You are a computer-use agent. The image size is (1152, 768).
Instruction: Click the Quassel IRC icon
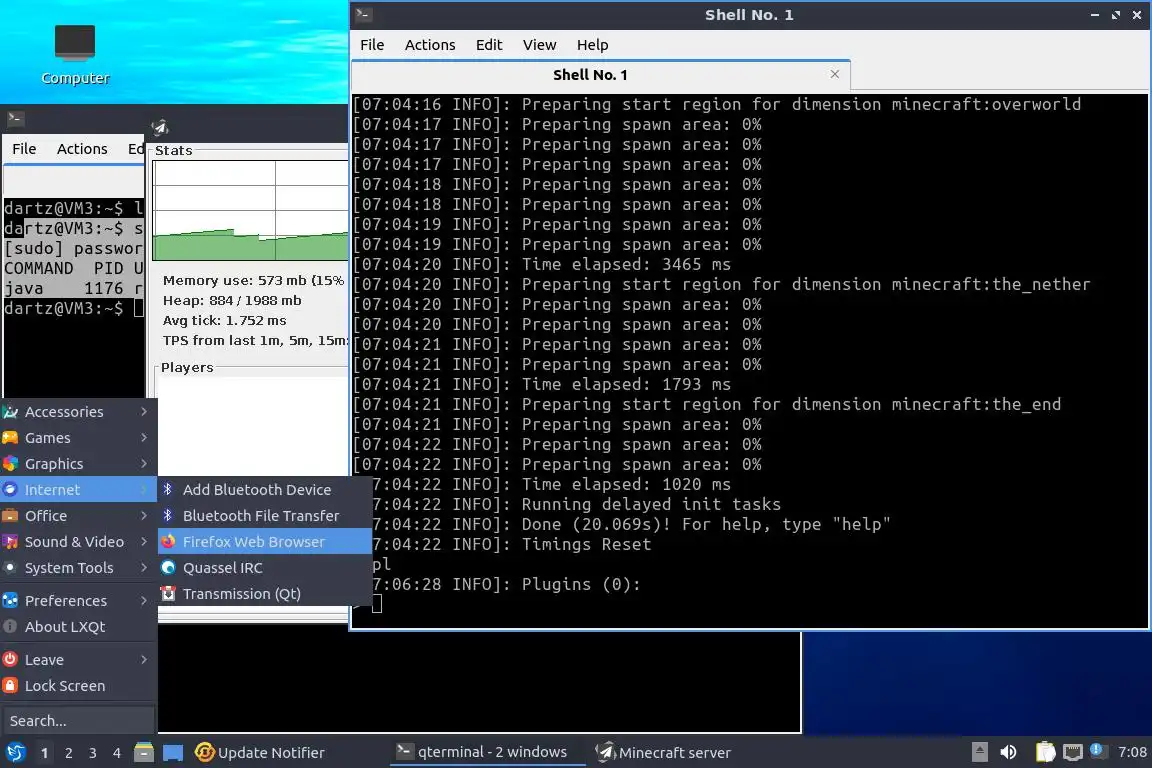tap(168, 567)
